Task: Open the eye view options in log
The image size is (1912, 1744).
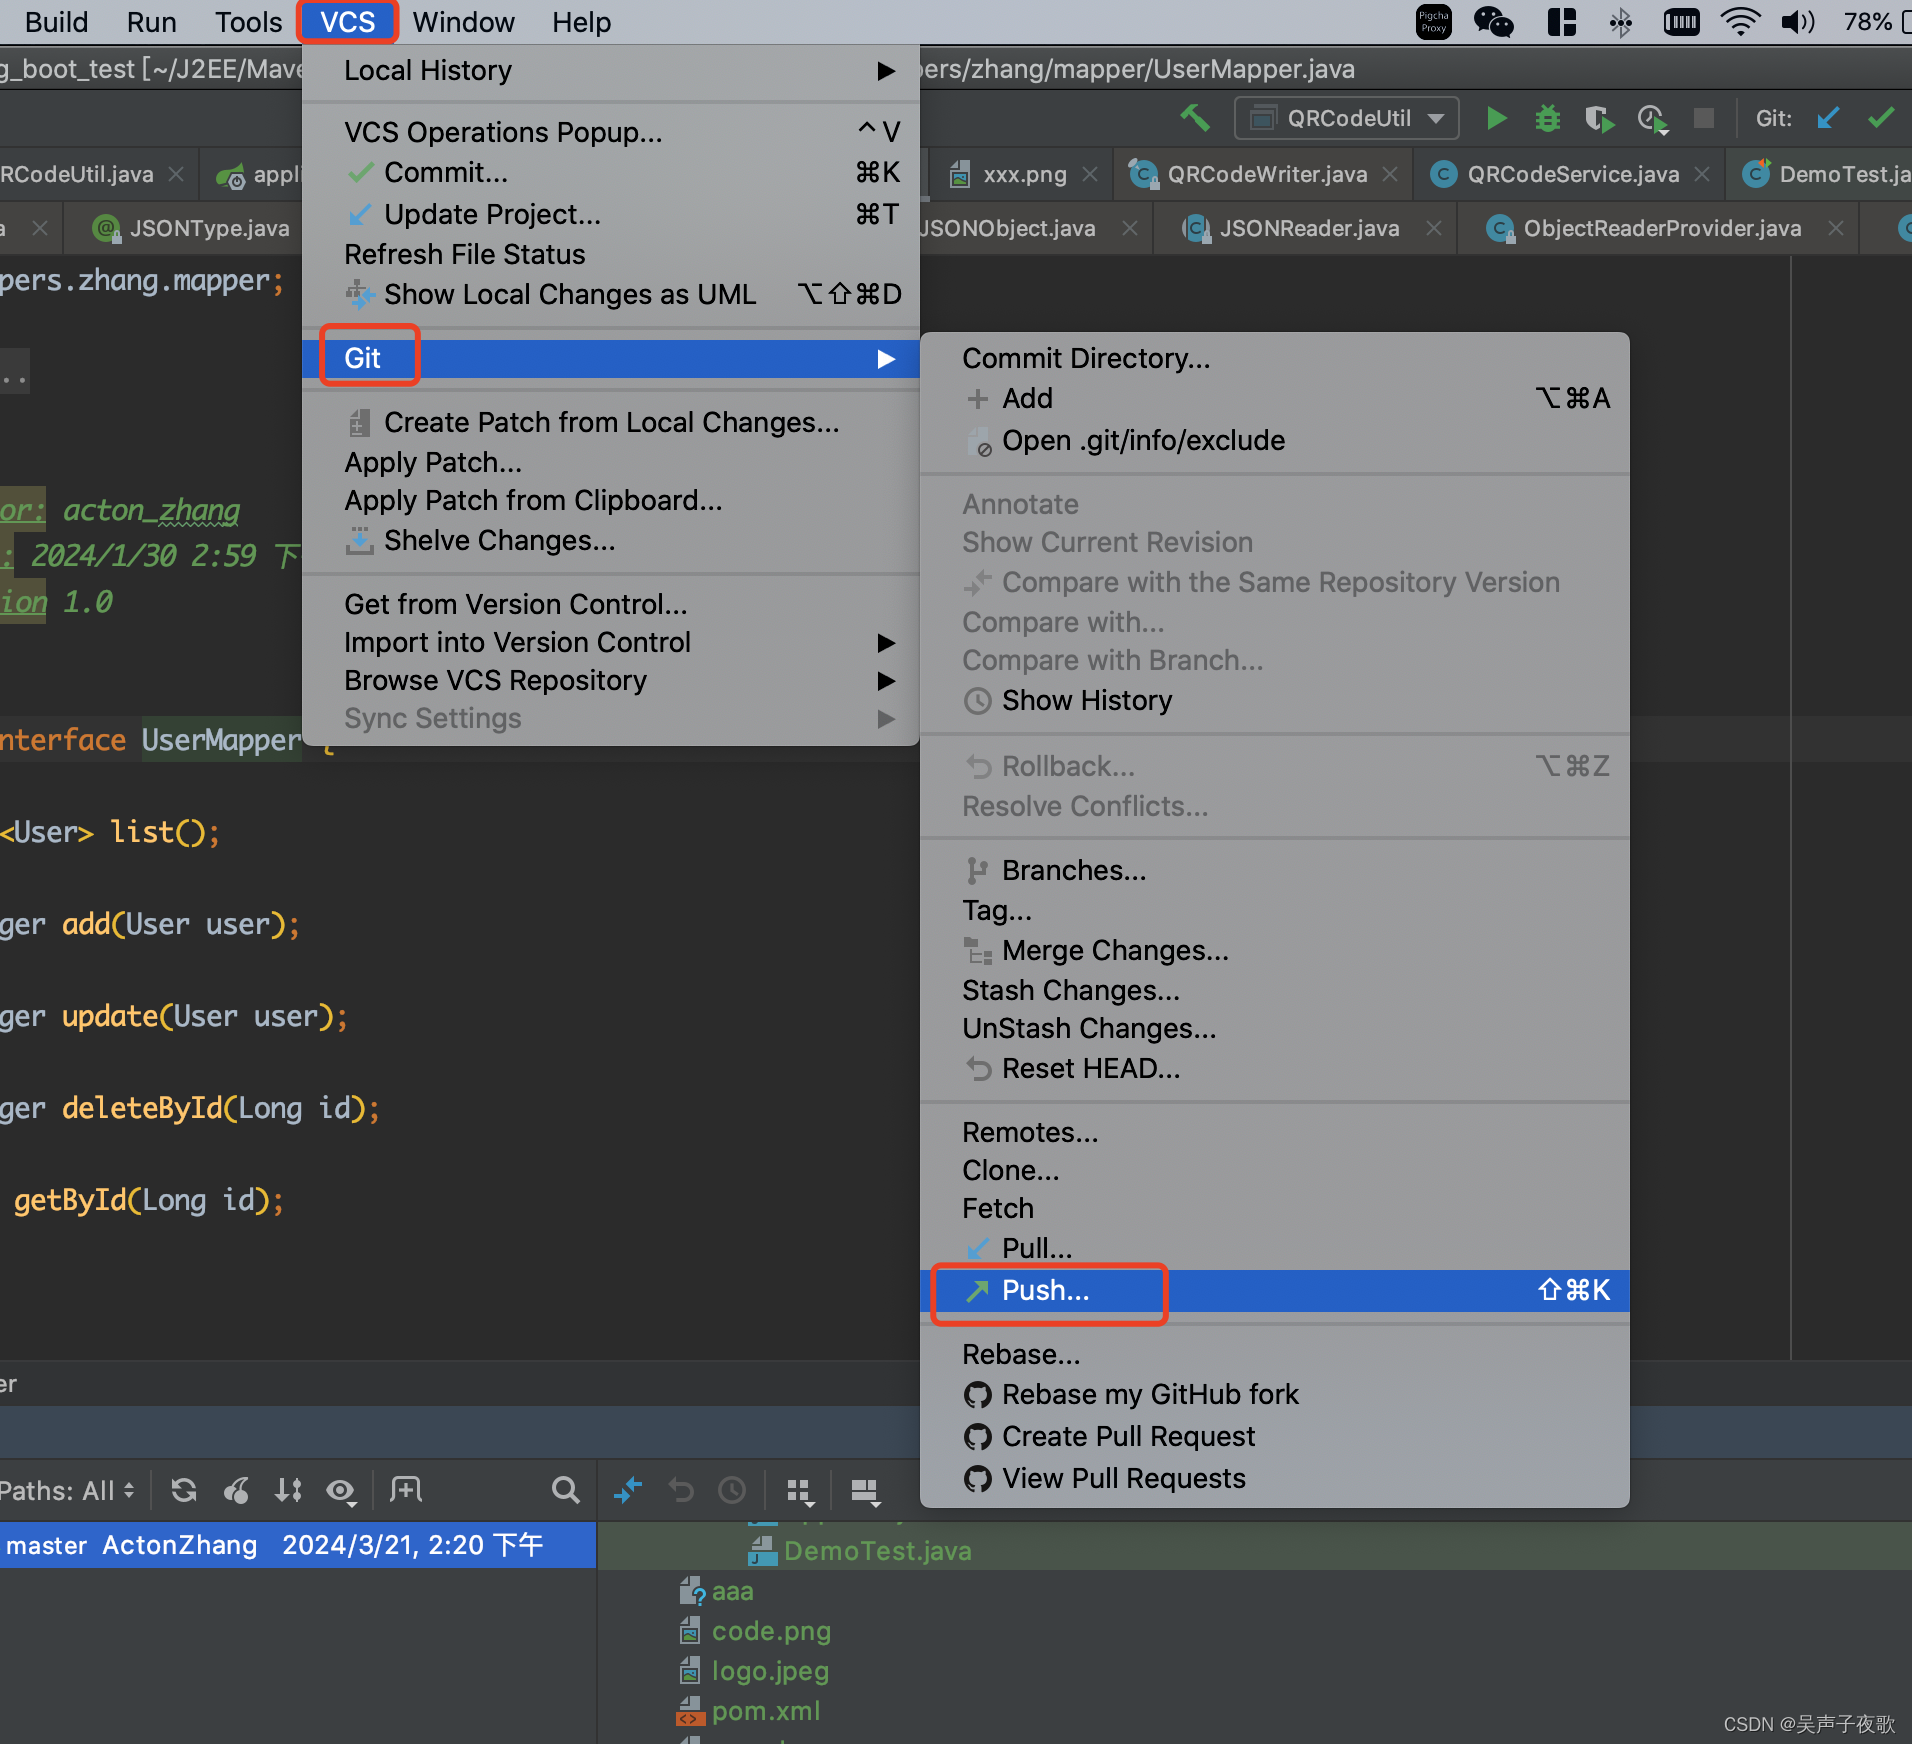Action: point(341,1491)
